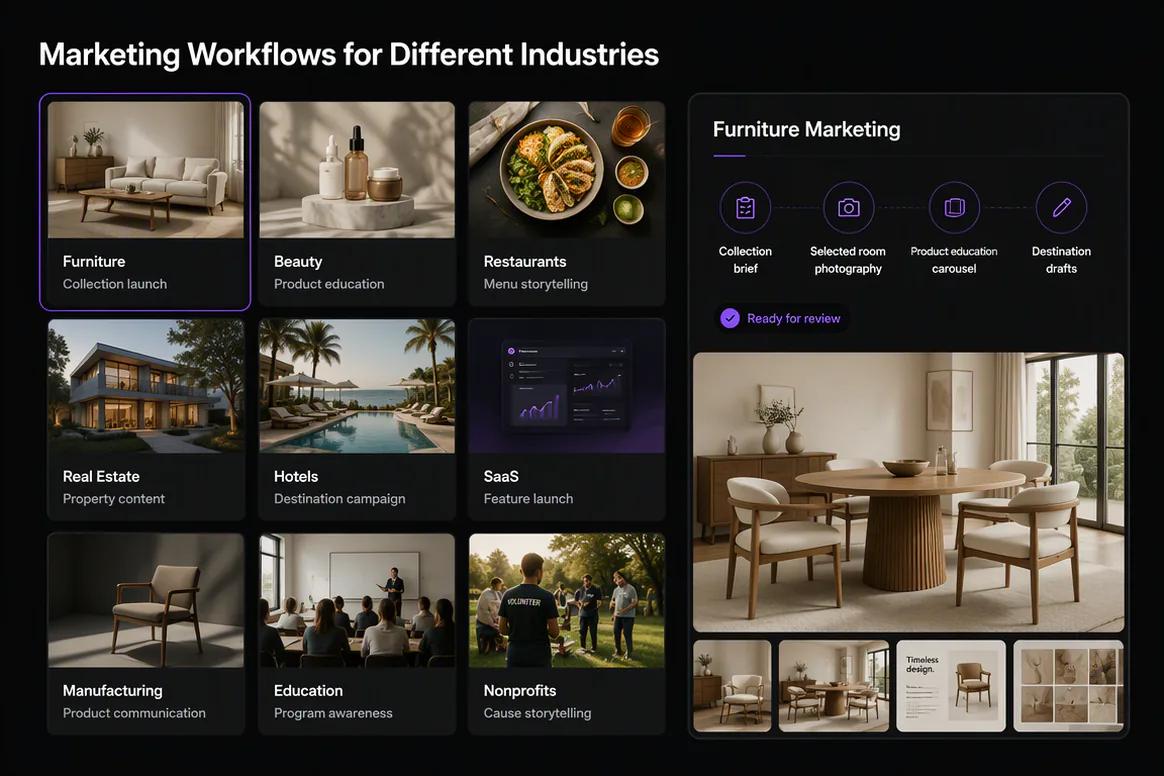The height and width of the screenshot is (776, 1164).
Task: Click the Destination drafts pencil icon
Action: tap(1062, 208)
